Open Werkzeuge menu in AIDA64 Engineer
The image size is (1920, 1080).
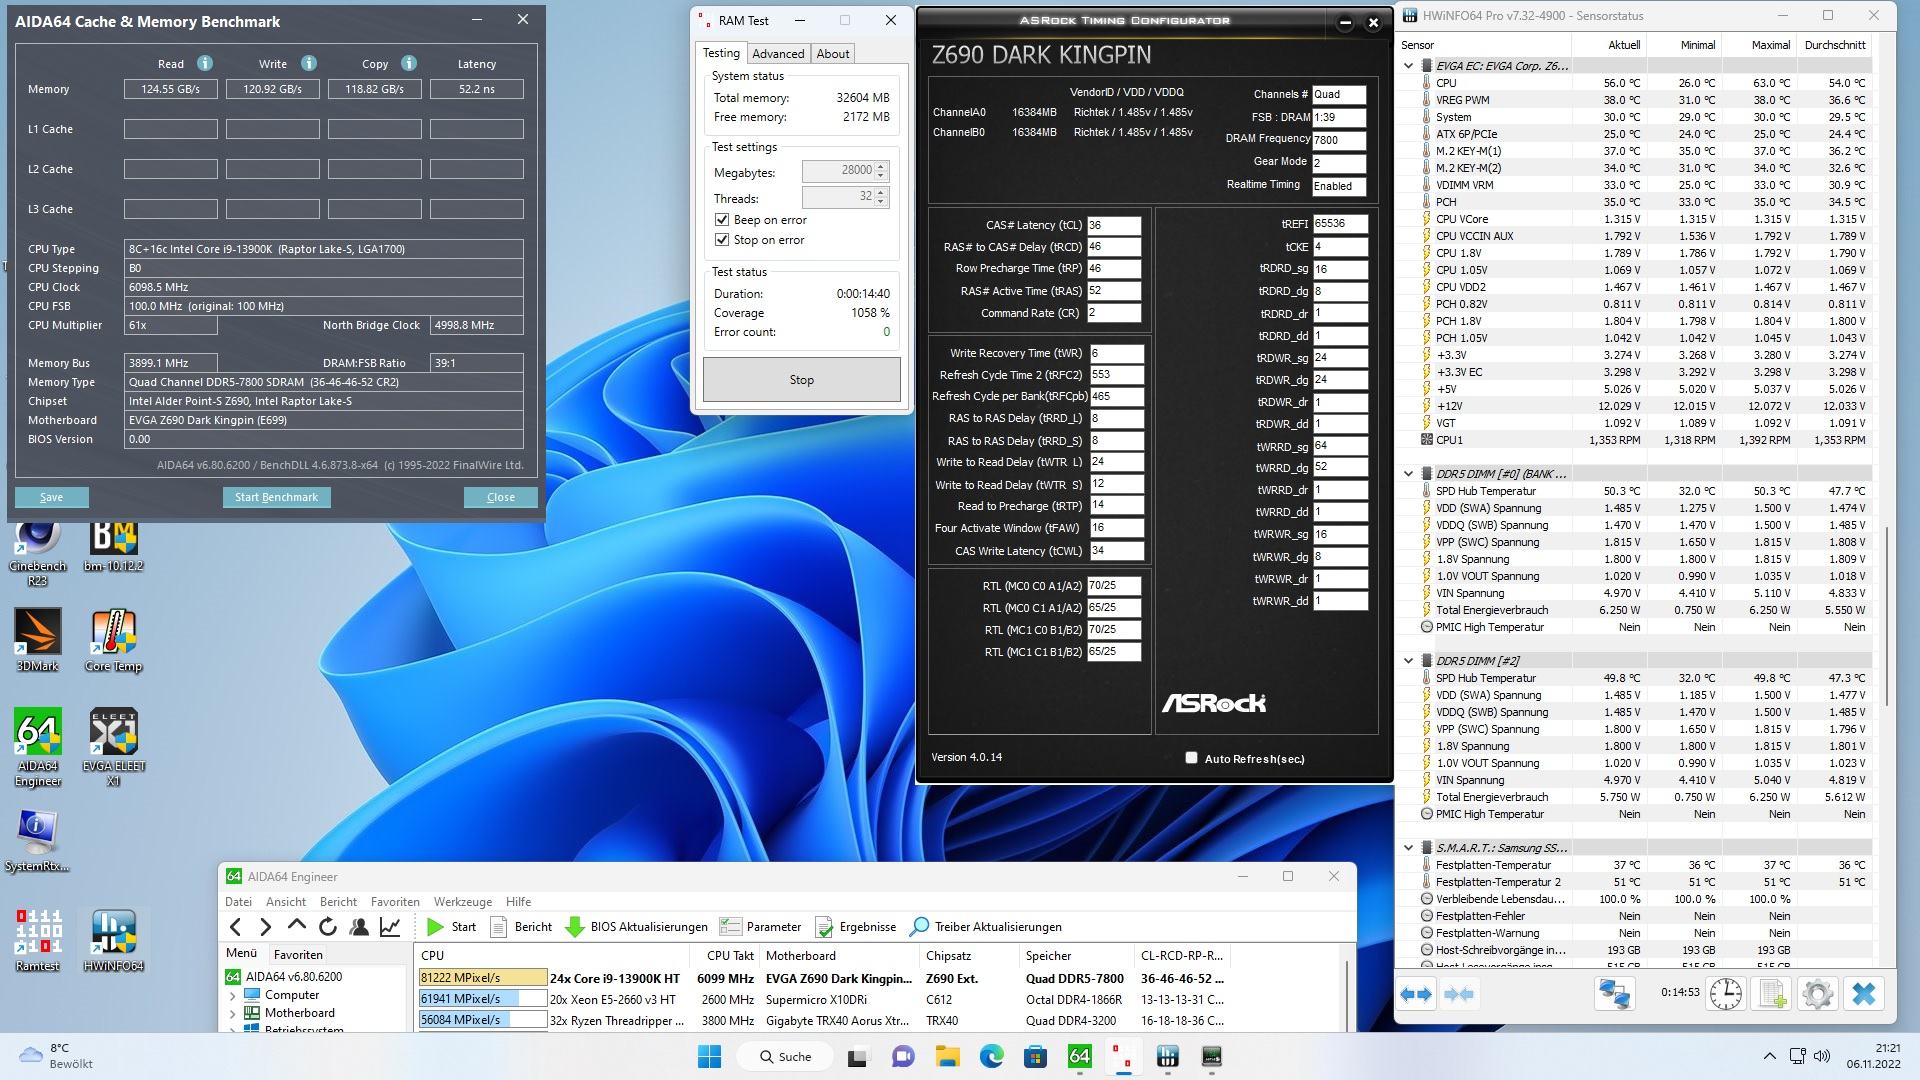point(462,902)
